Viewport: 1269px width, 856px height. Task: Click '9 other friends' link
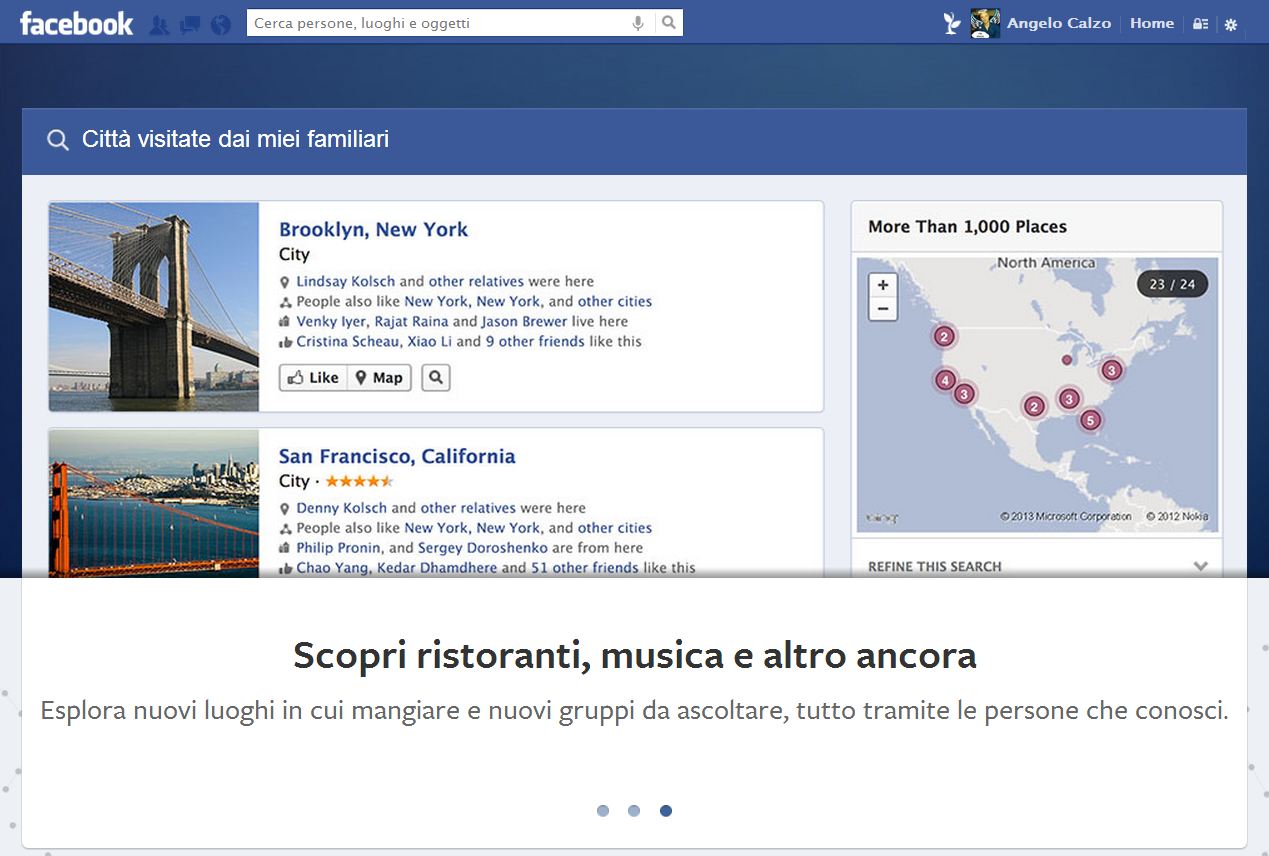click(x=535, y=341)
